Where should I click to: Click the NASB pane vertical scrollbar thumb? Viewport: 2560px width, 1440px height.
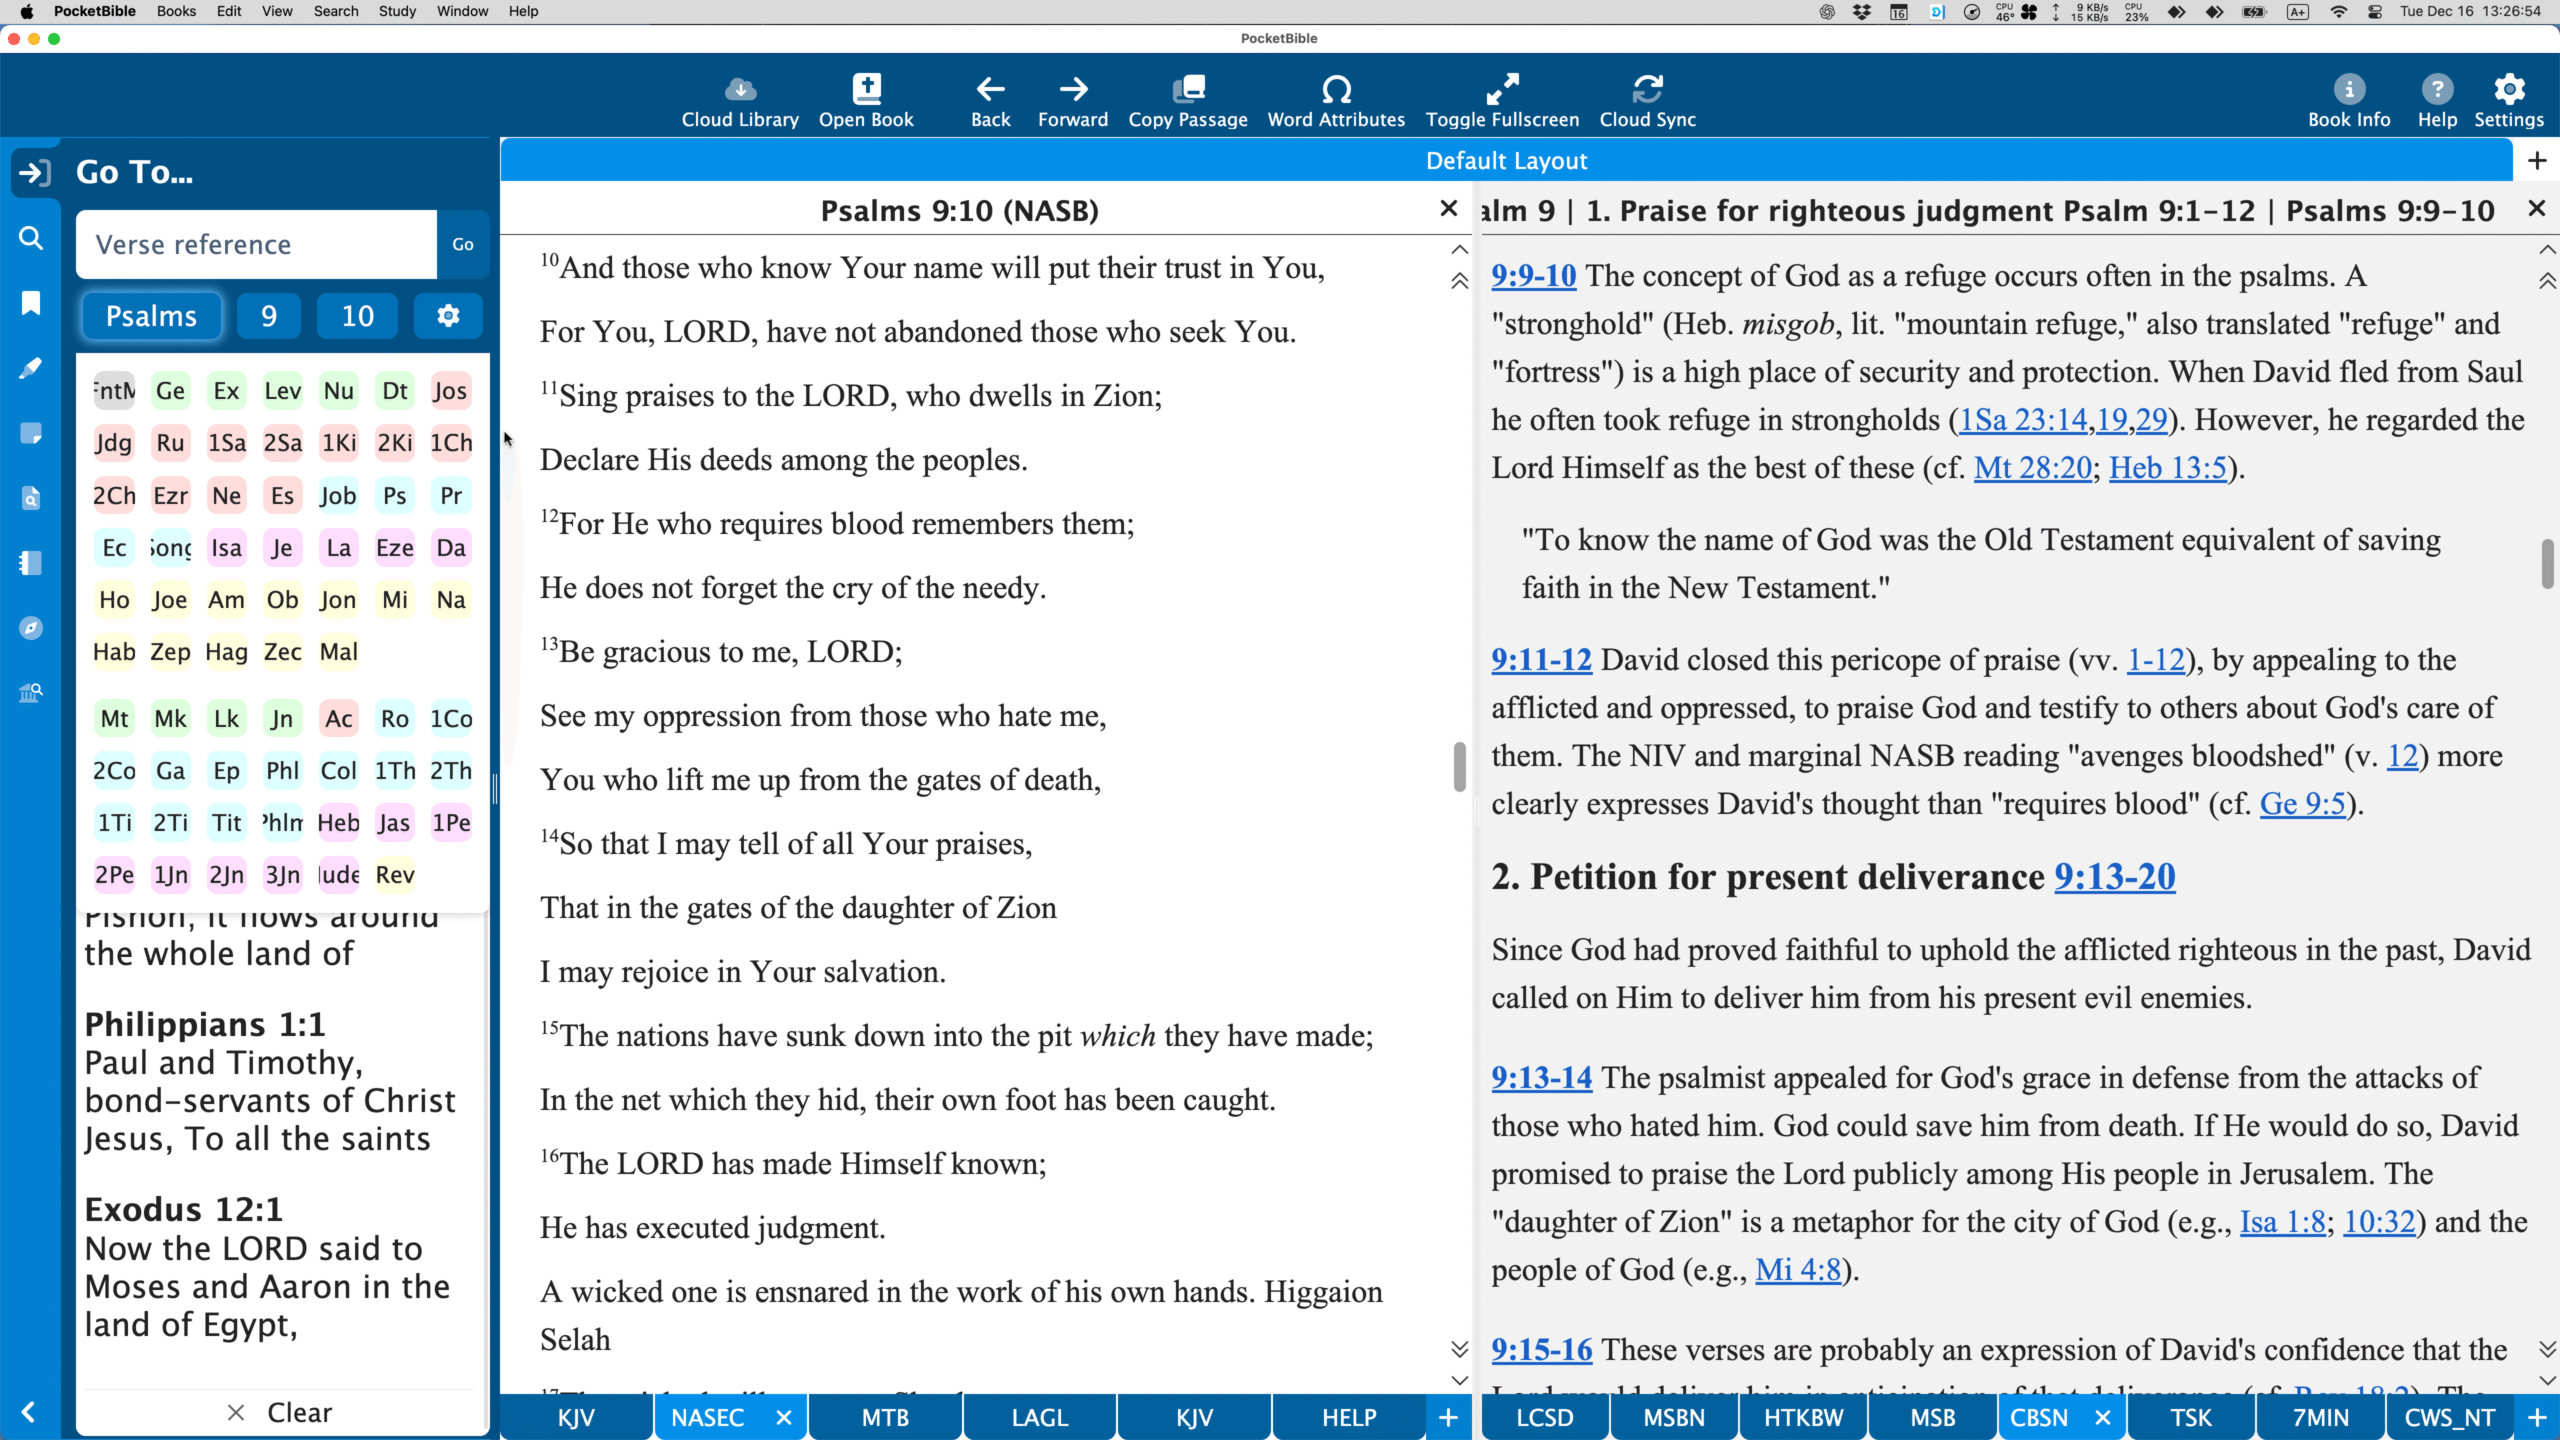pyautogui.click(x=1460, y=766)
